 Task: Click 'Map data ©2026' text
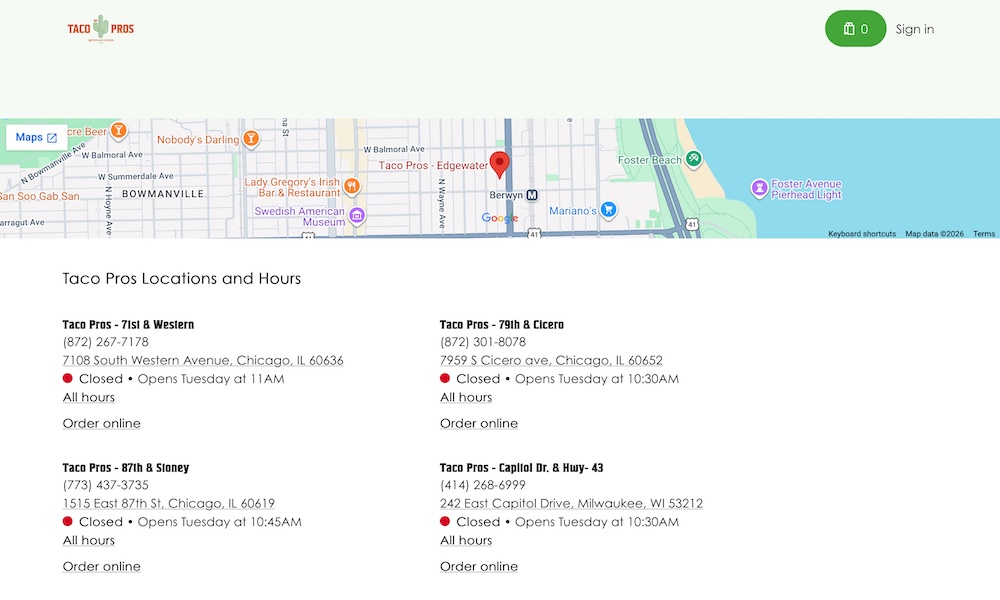coord(934,234)
